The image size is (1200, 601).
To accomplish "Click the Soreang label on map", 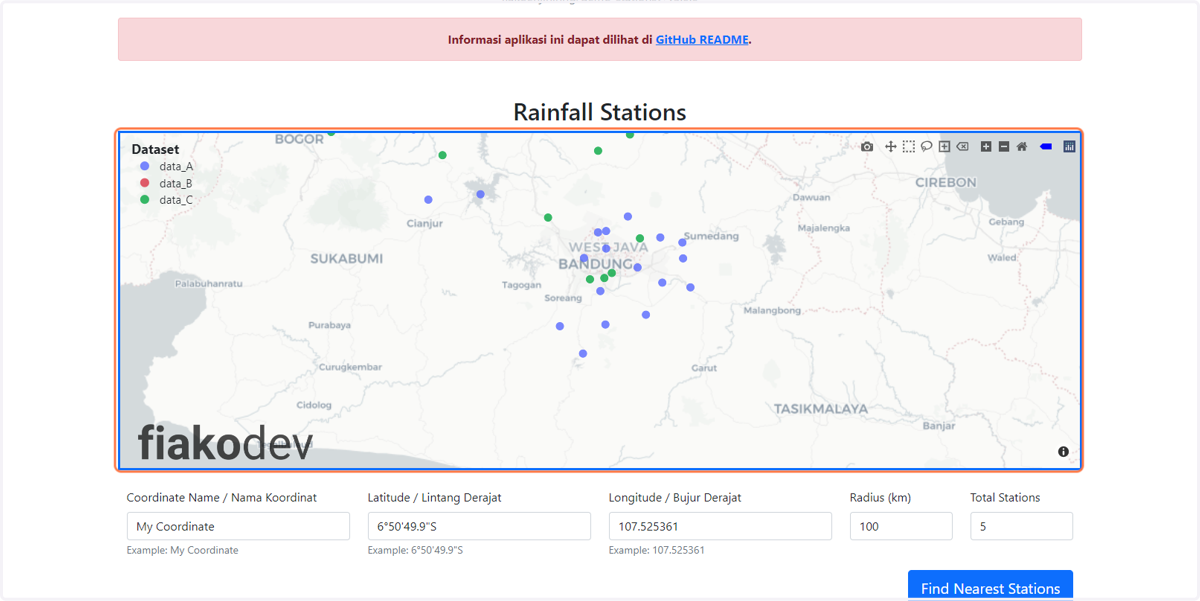I will 563,298.
